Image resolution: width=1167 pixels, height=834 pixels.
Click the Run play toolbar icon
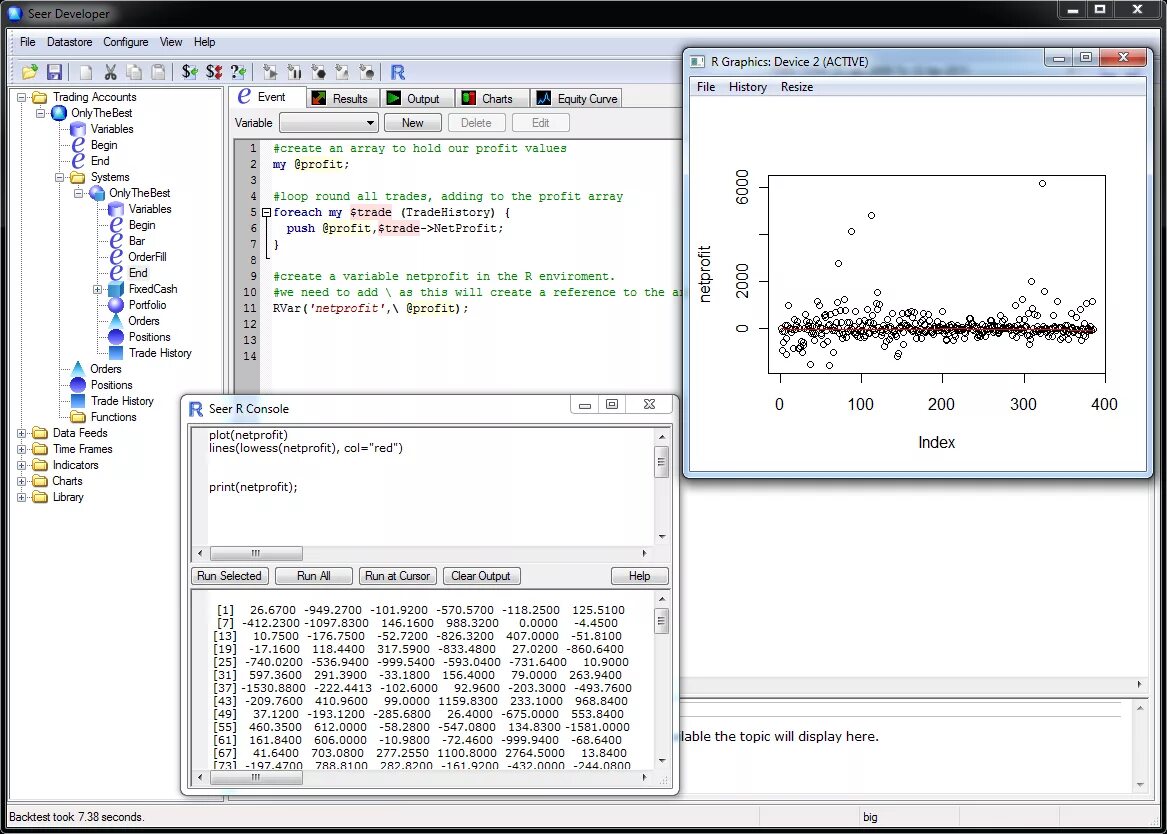[270, 71]
